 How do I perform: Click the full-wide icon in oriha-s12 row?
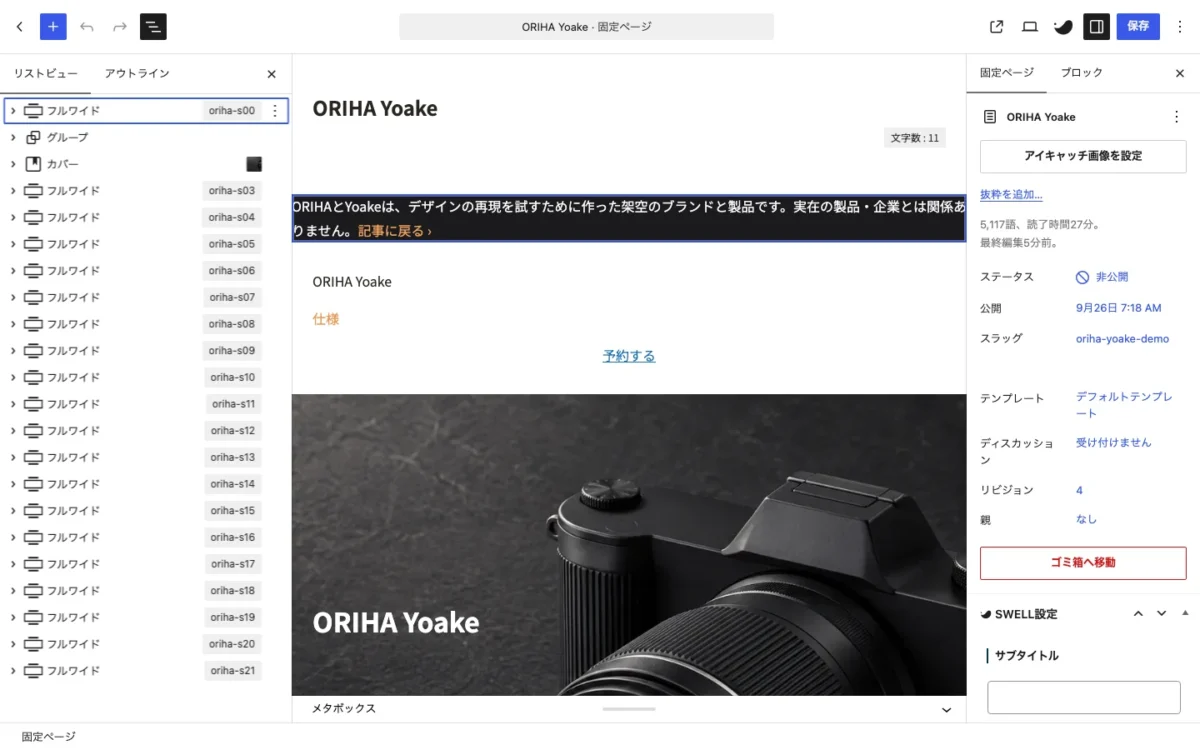[33, 431]
